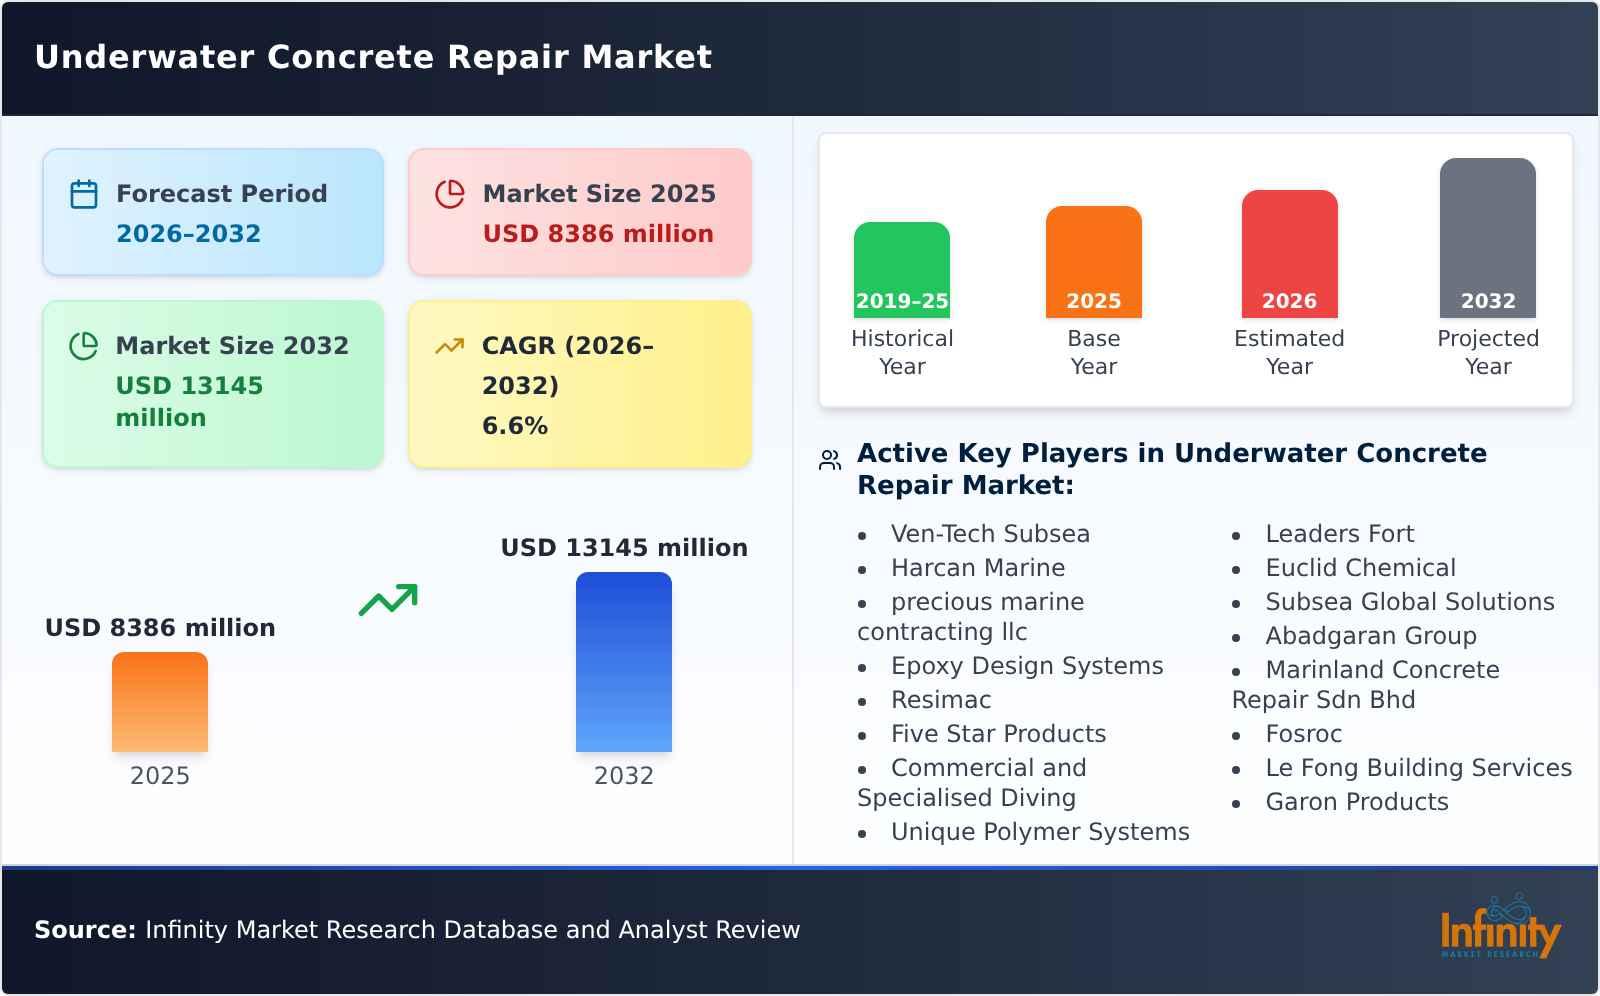Select precious marine contracting llc entry

tap(971, 617)
